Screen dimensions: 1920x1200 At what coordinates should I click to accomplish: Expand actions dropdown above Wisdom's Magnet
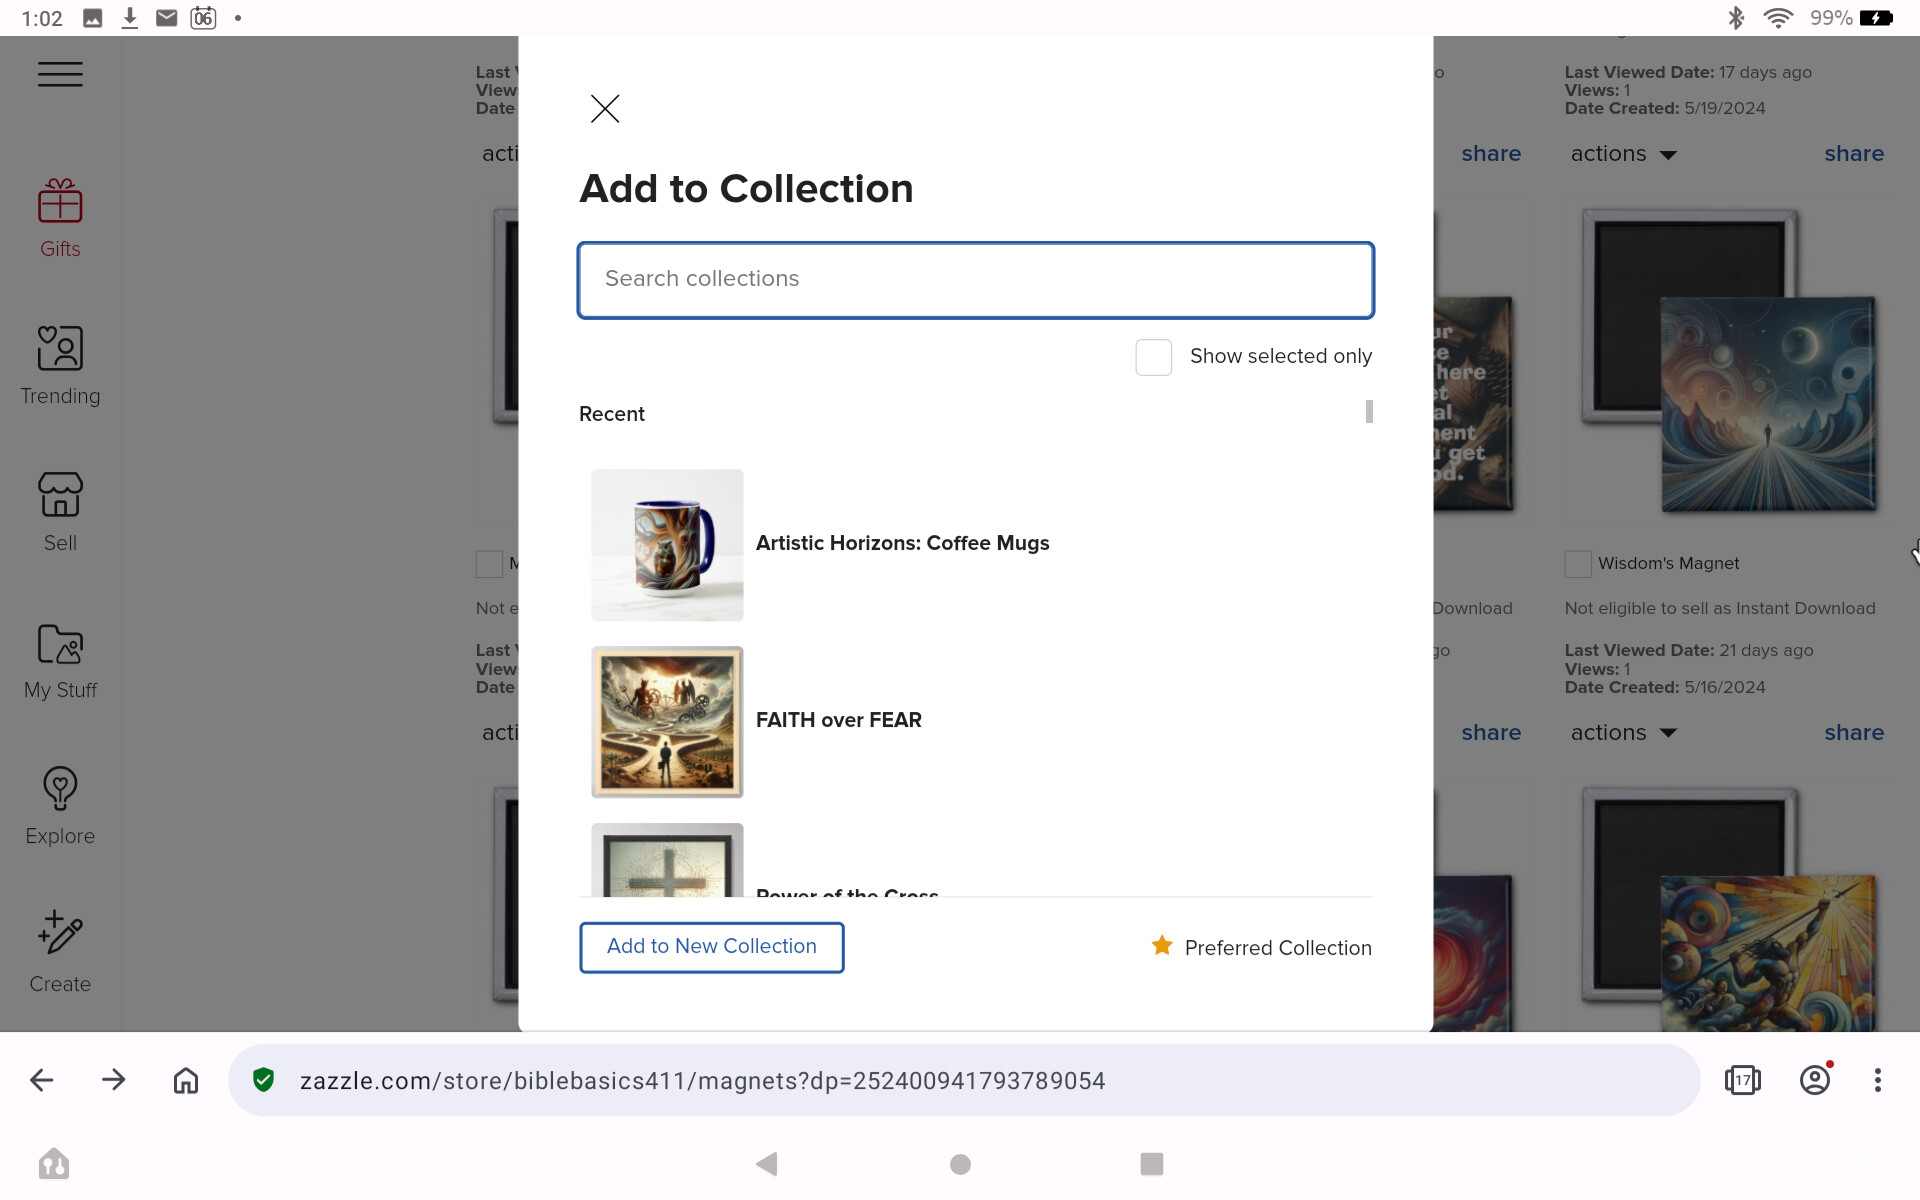(1623, 154)
